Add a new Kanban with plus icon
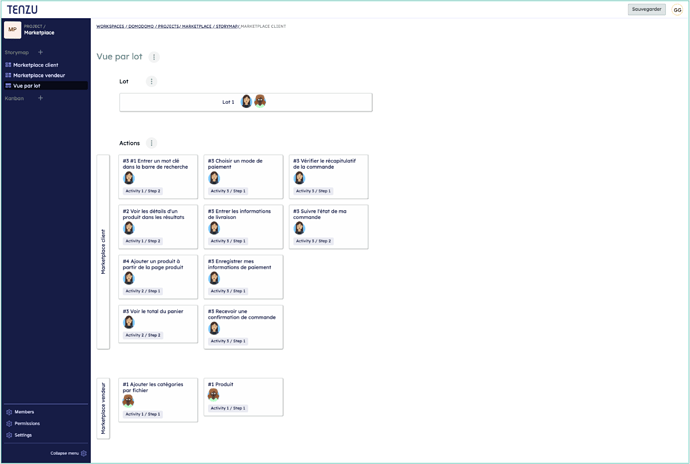 [x=40, y=98]
